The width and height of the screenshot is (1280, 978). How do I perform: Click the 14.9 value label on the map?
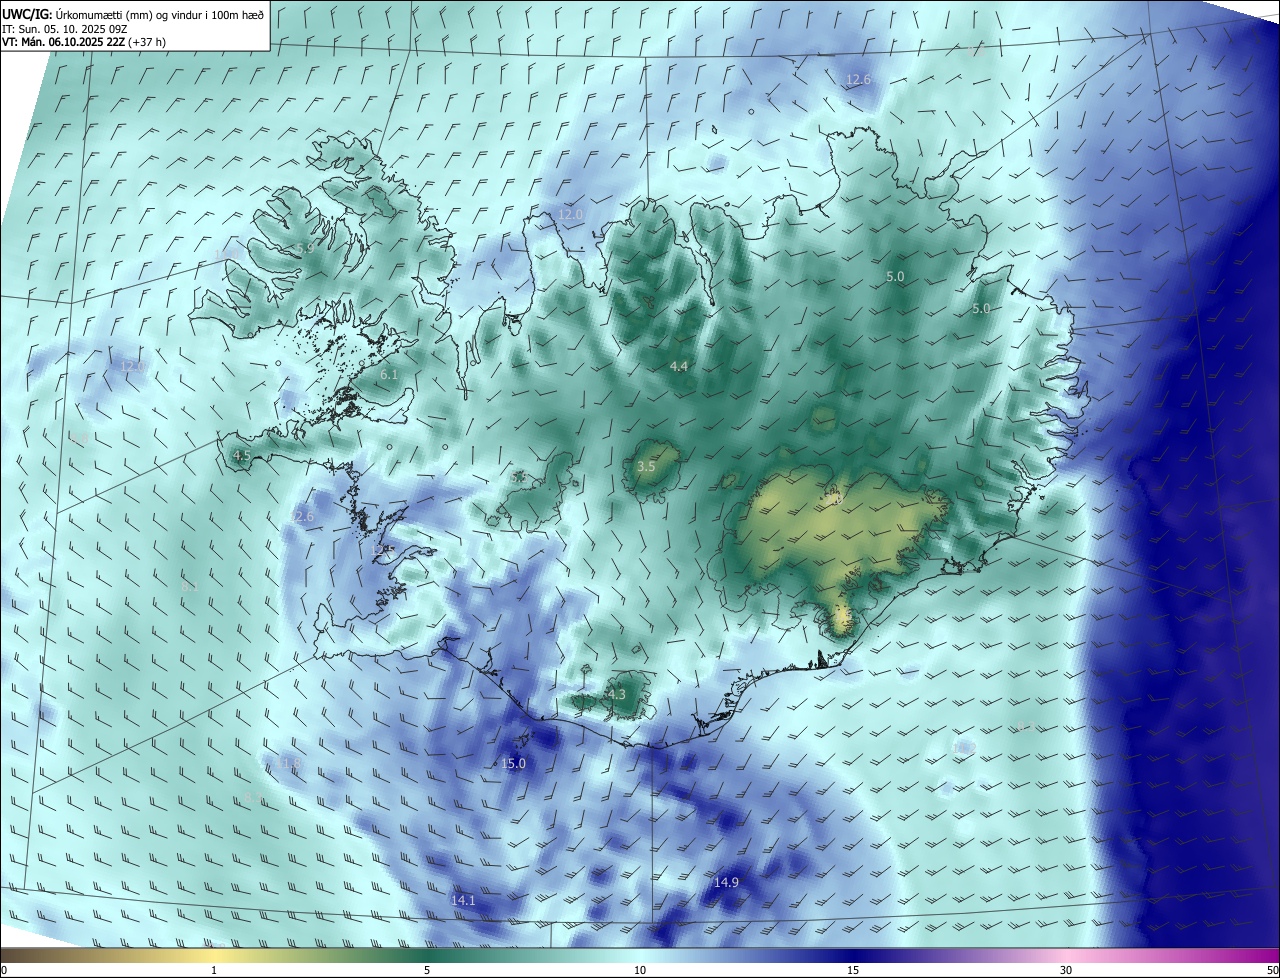coord(726,882)
